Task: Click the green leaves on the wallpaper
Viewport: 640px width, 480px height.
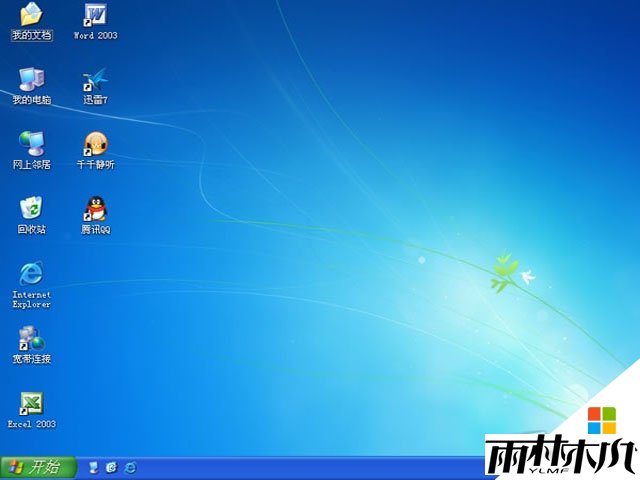Action: click(x=503, y=272)
